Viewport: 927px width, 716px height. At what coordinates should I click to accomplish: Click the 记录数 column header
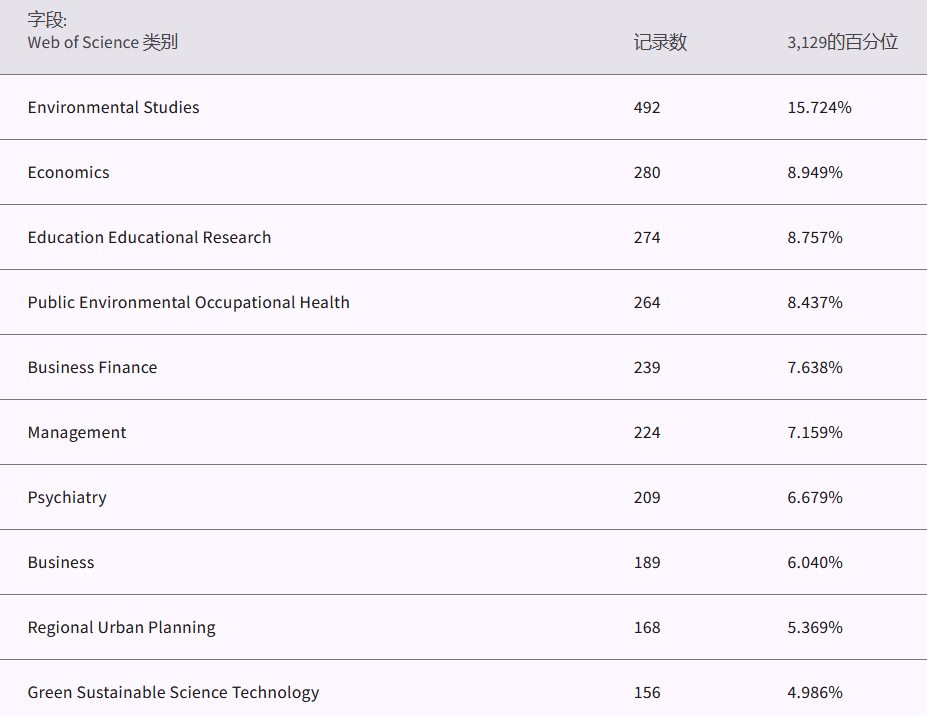tap(660, 42)
